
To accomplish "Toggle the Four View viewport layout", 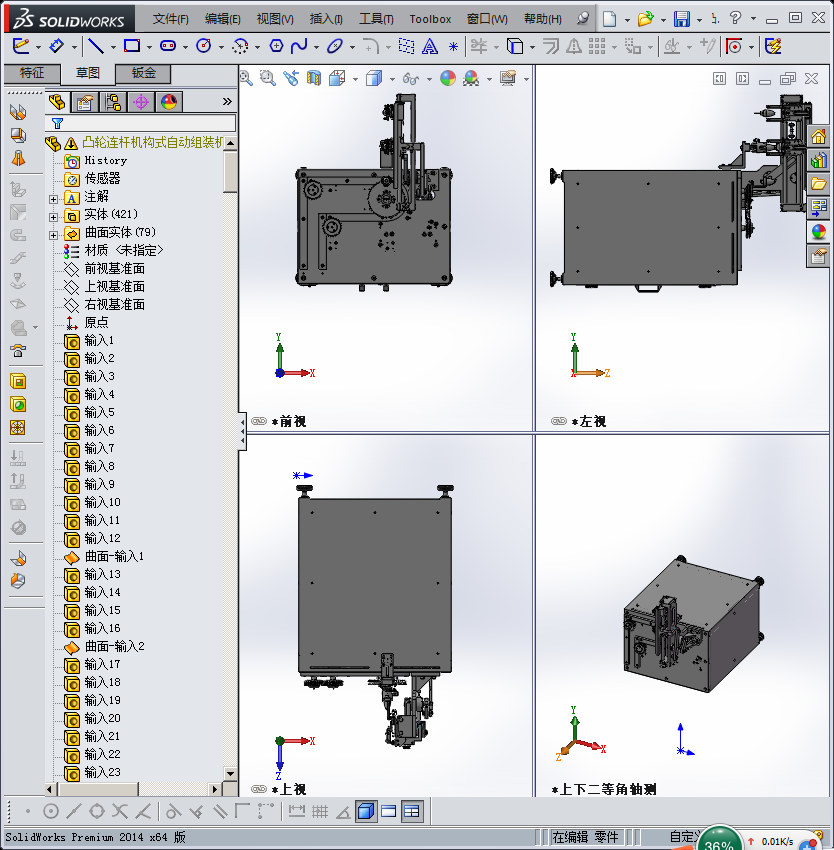I will click(412, 812).
